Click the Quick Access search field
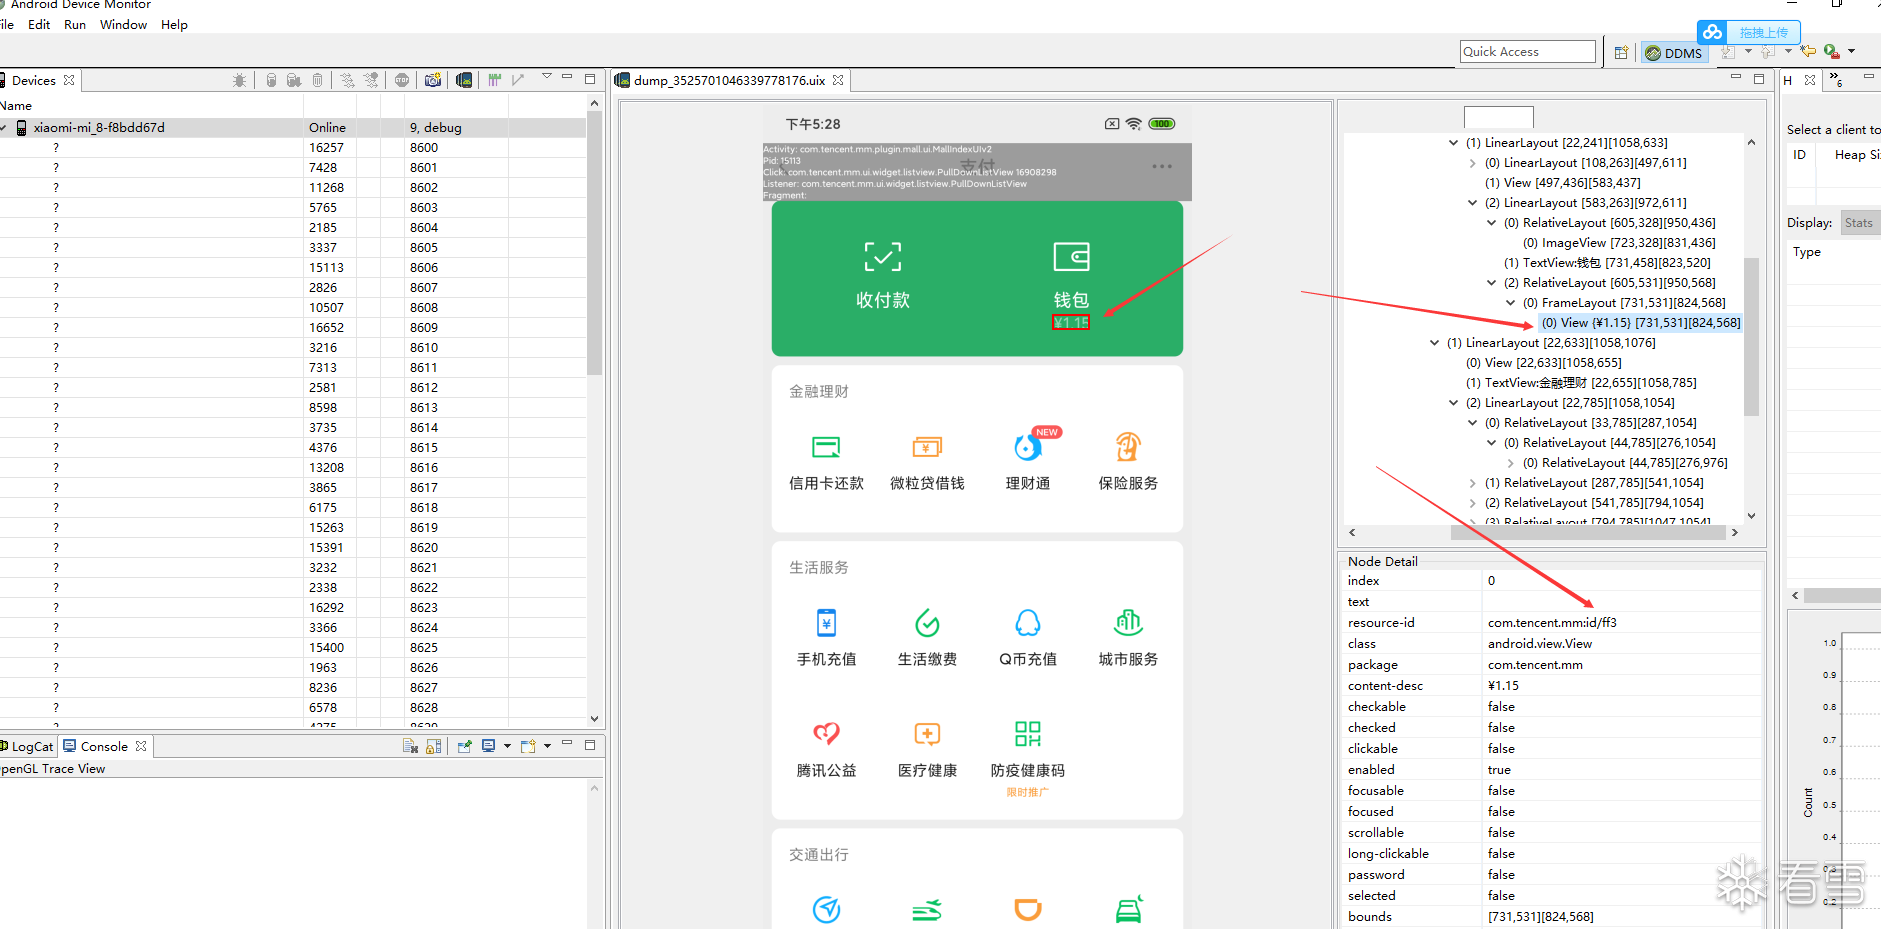The image size is (1881, 929). pyautogui.click(x=1528, y=52)
